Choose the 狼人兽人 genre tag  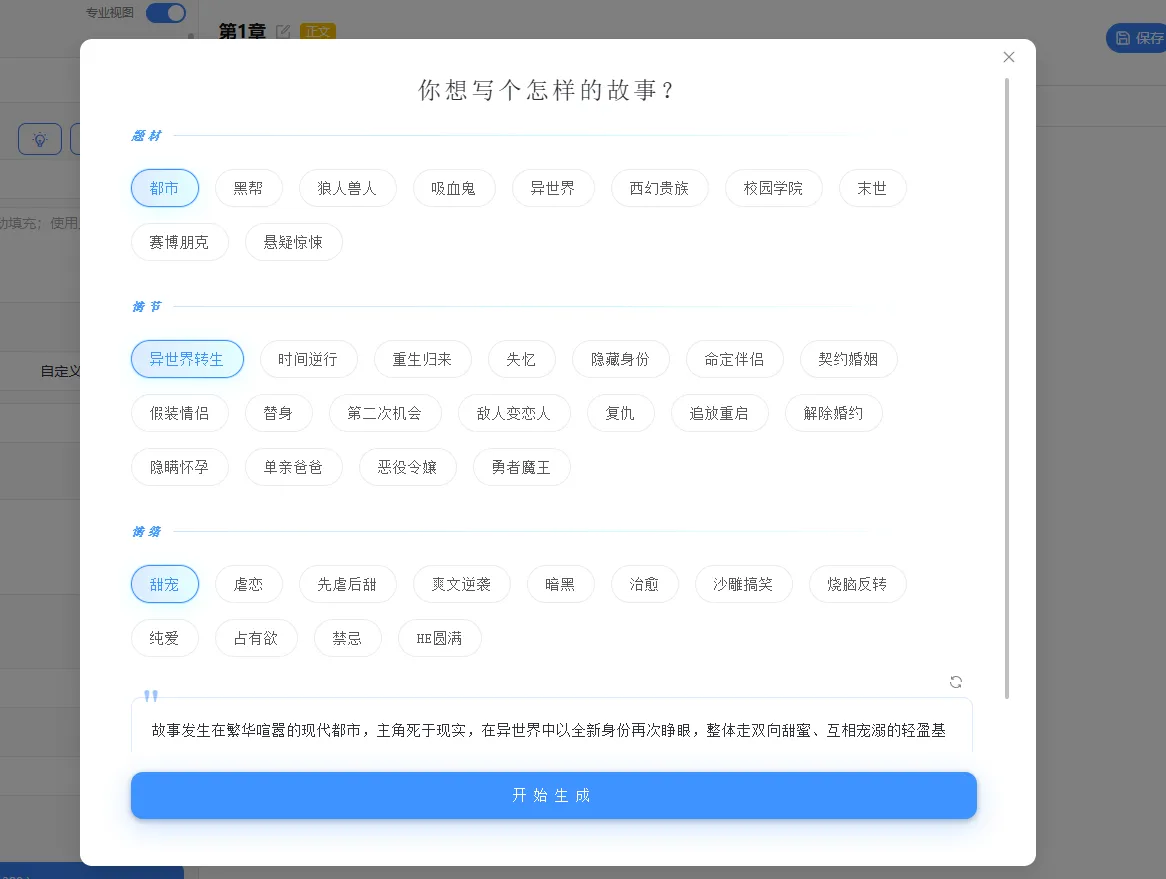(x=347, y=188)
